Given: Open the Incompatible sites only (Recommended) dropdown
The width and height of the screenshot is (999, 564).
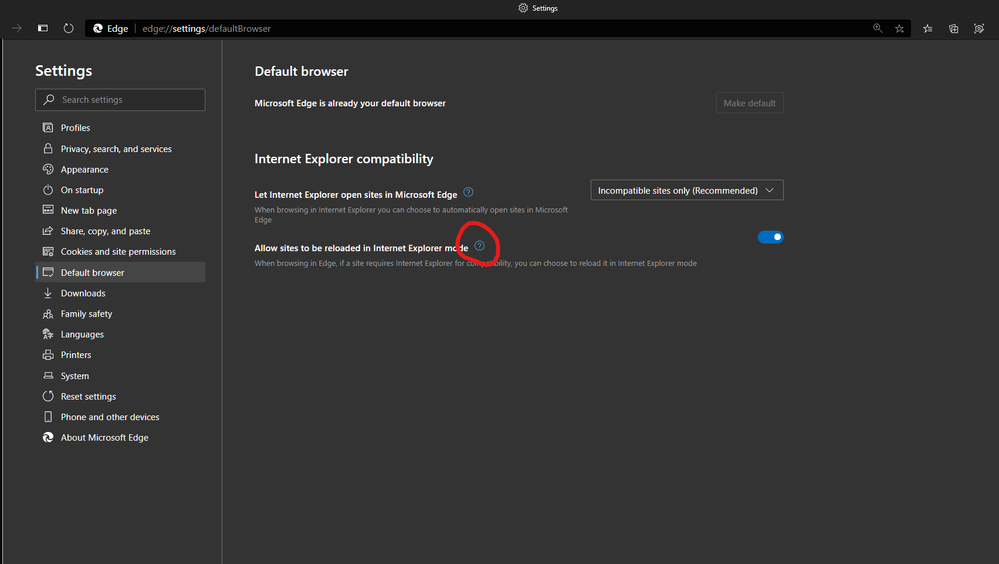Looking at the screenshot, I should tap(687, 190).
